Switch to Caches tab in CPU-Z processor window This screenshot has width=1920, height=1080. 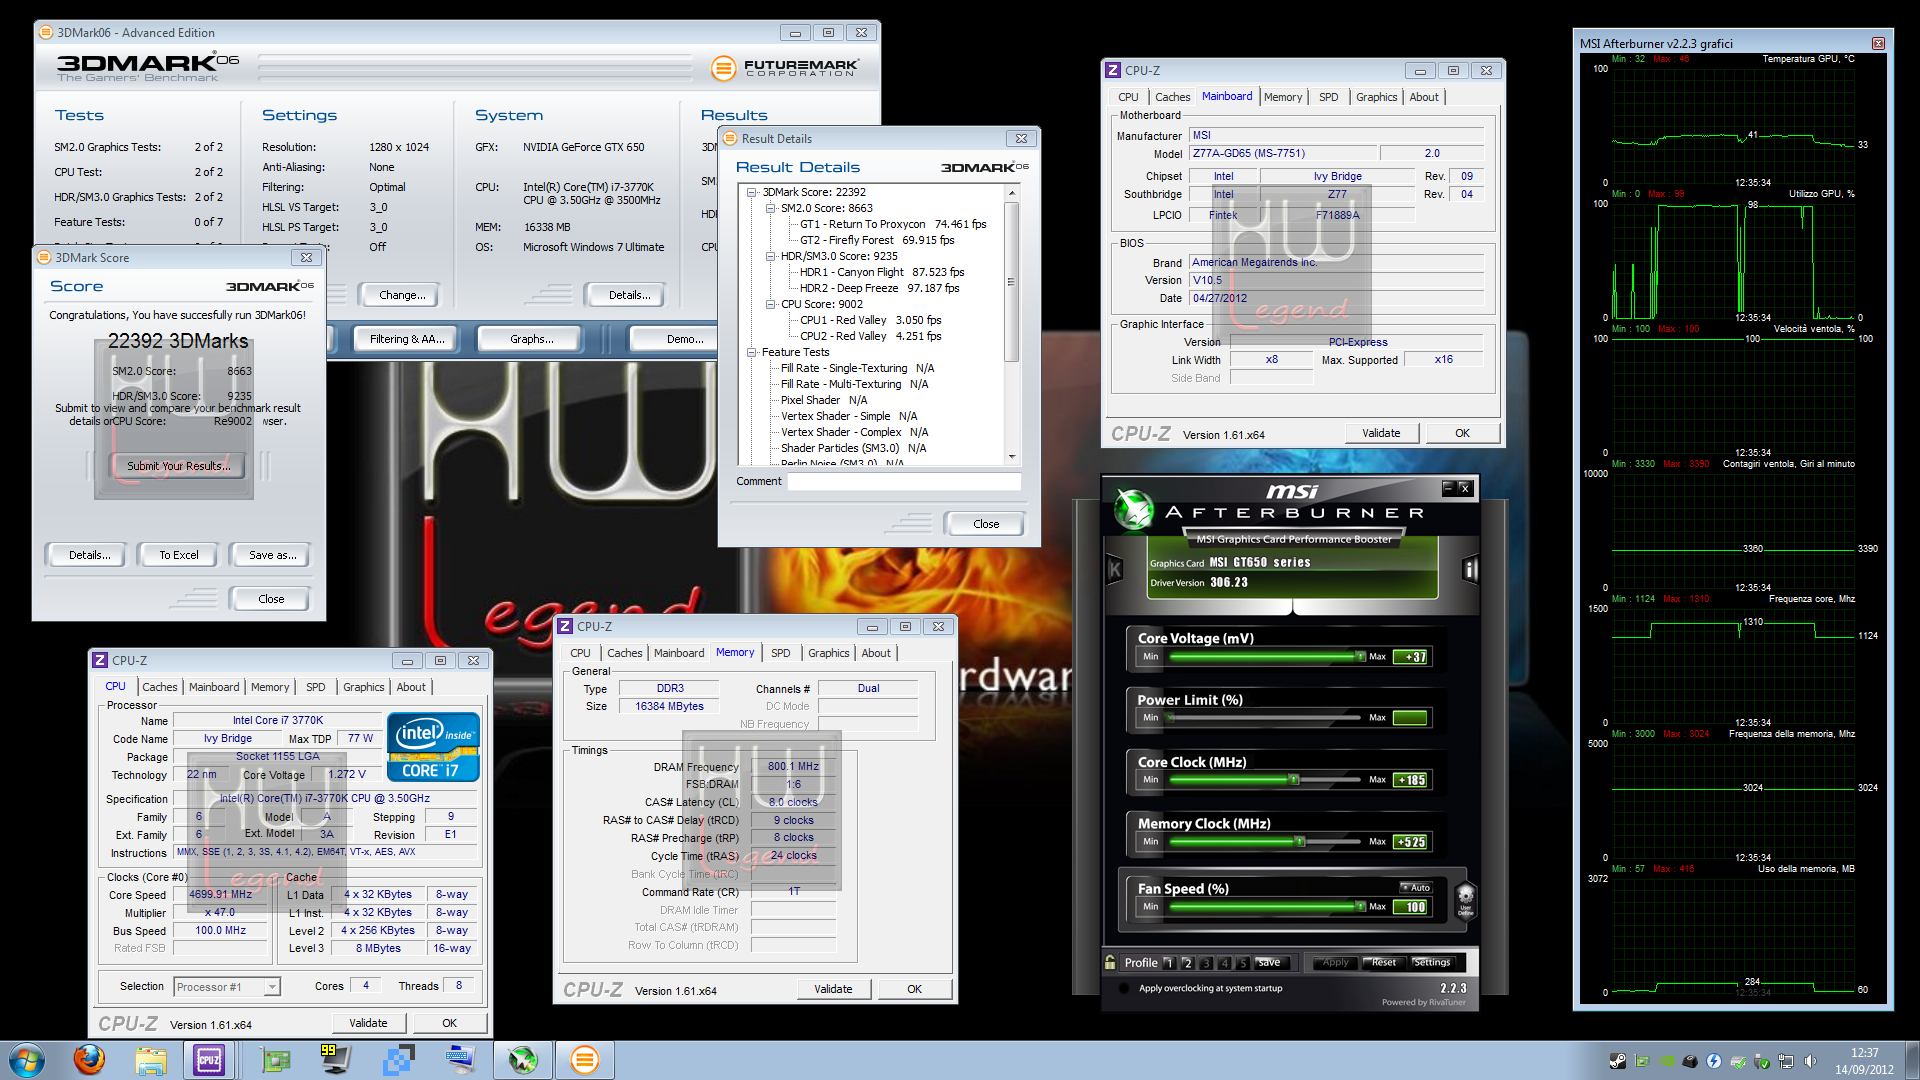click(159, 687)
